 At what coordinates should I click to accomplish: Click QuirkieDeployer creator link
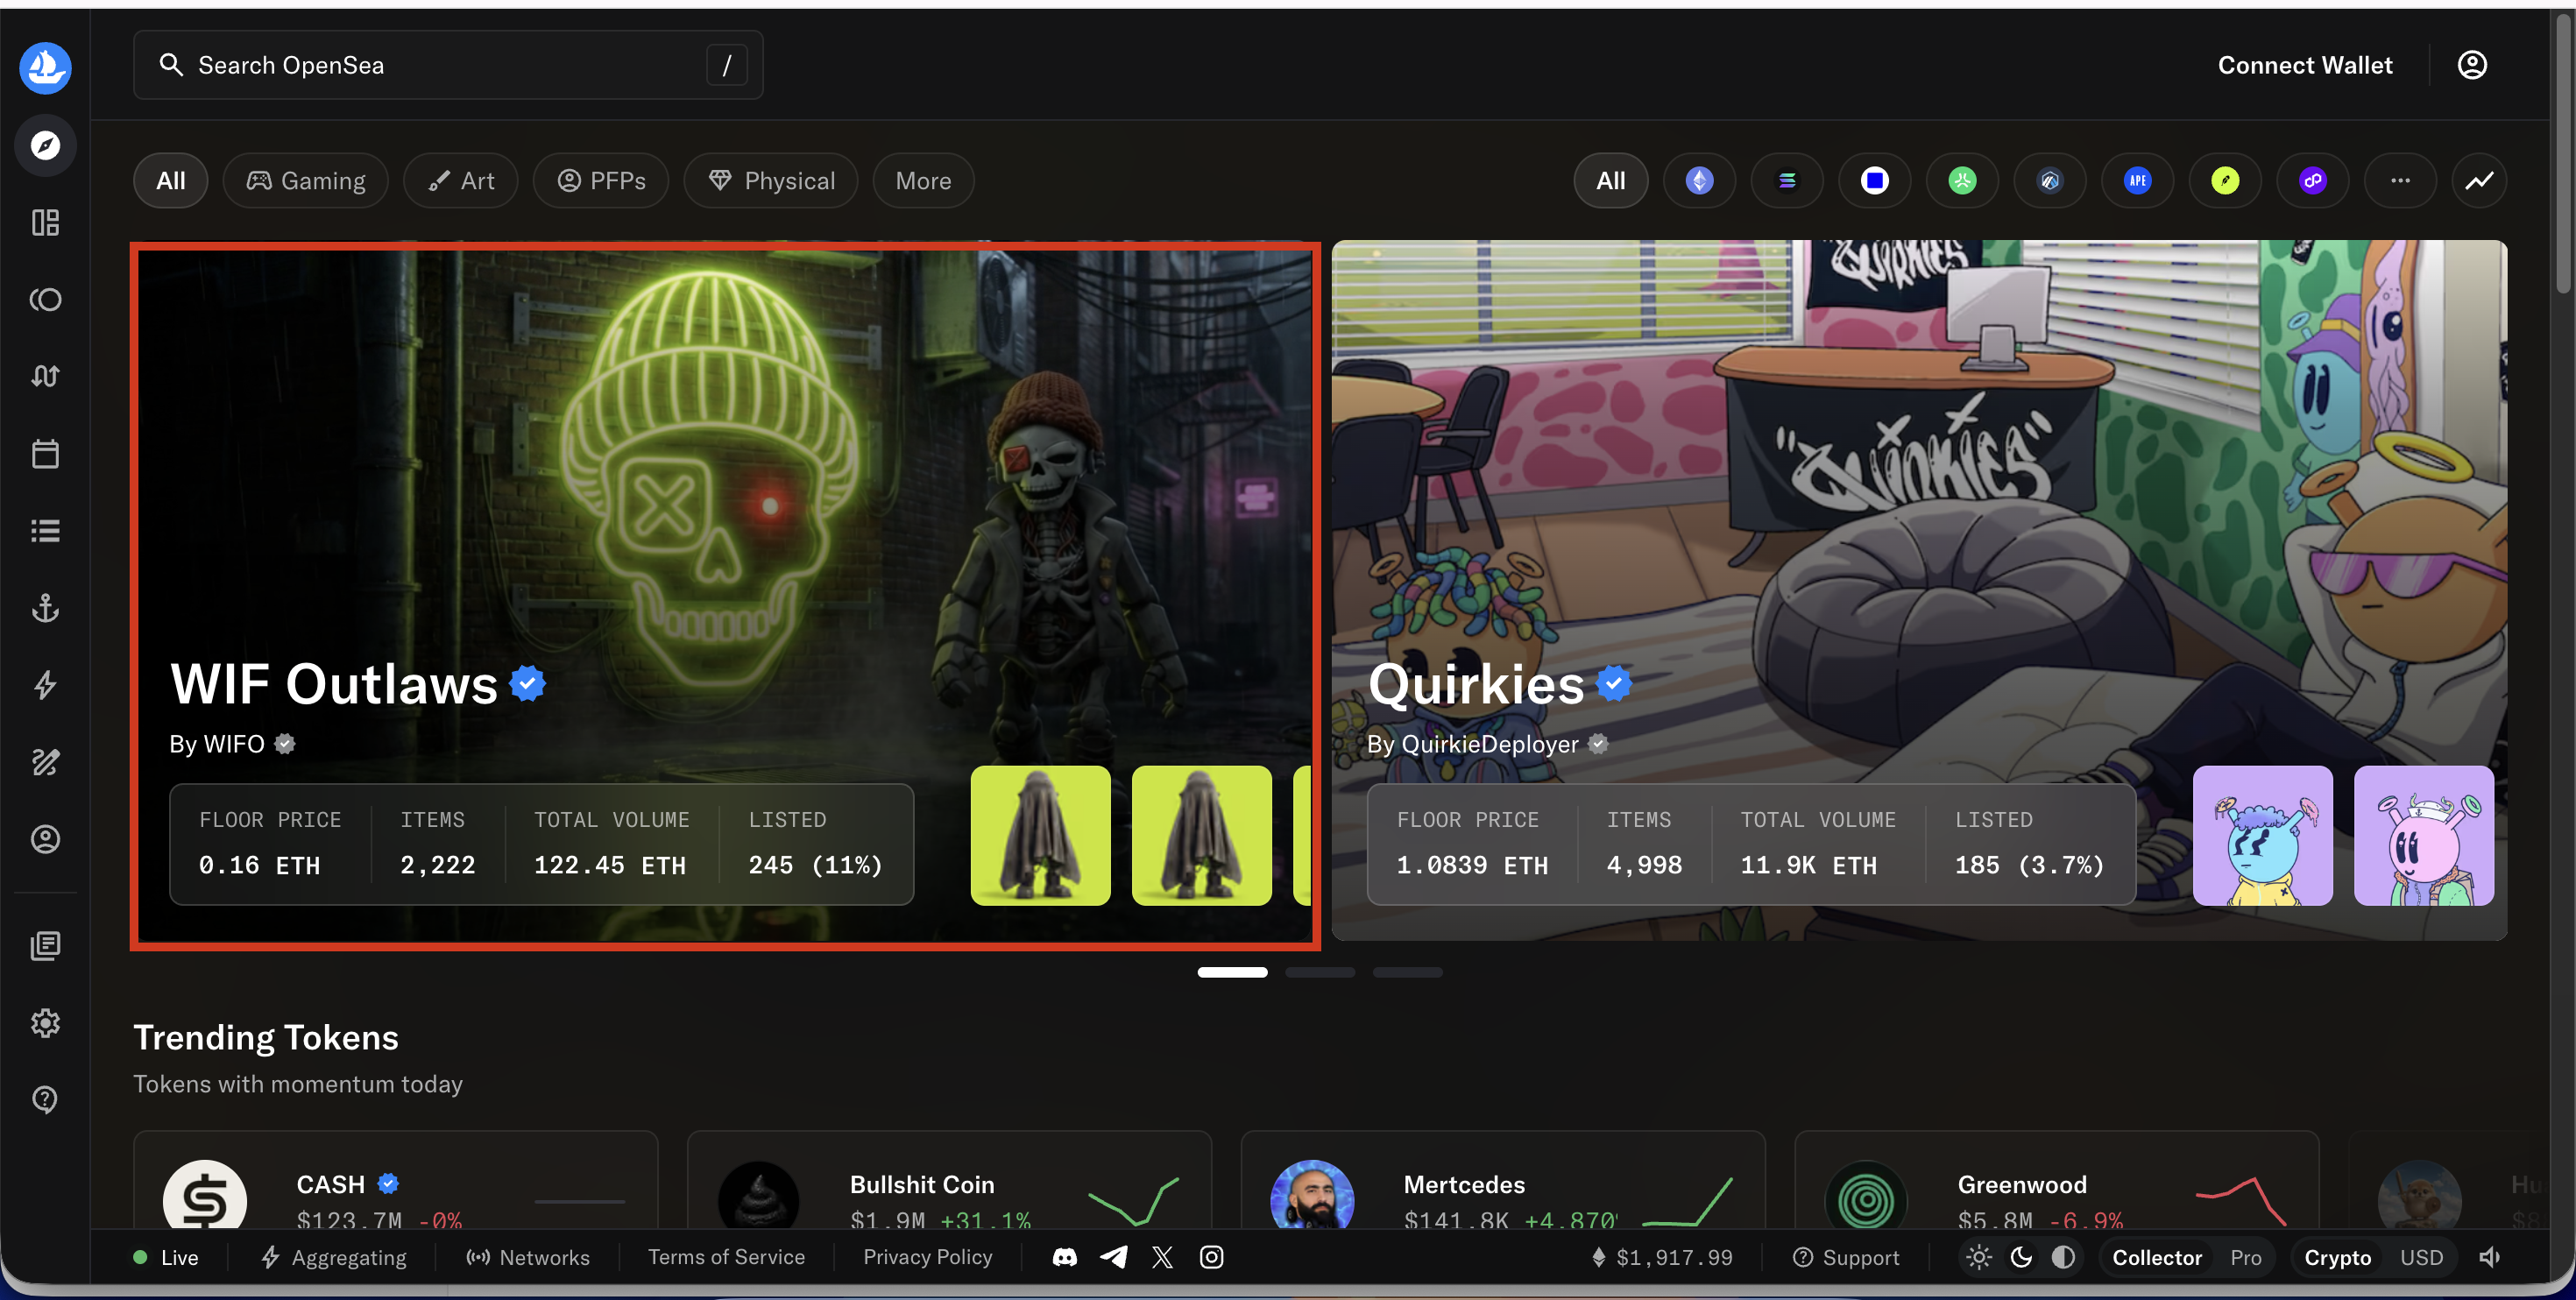[1490, 744]
